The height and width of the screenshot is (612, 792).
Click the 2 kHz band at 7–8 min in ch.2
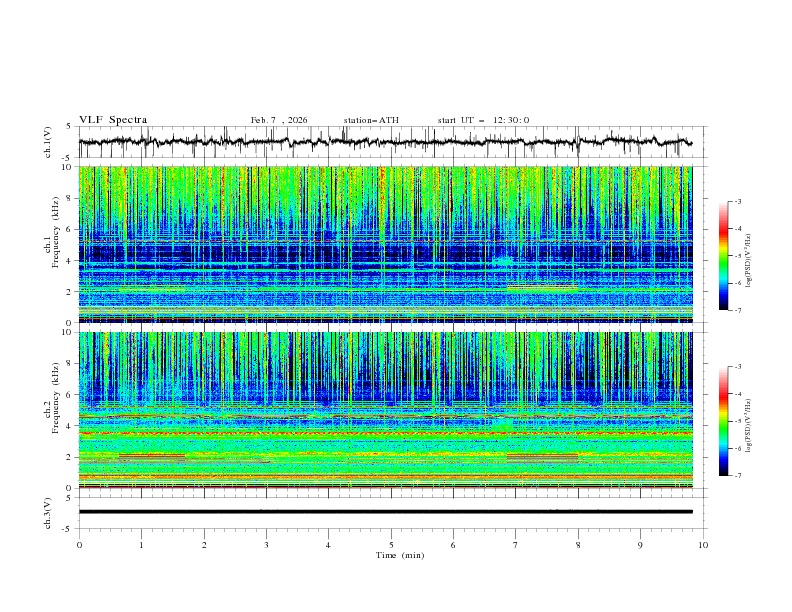click(x=542, y=458)
